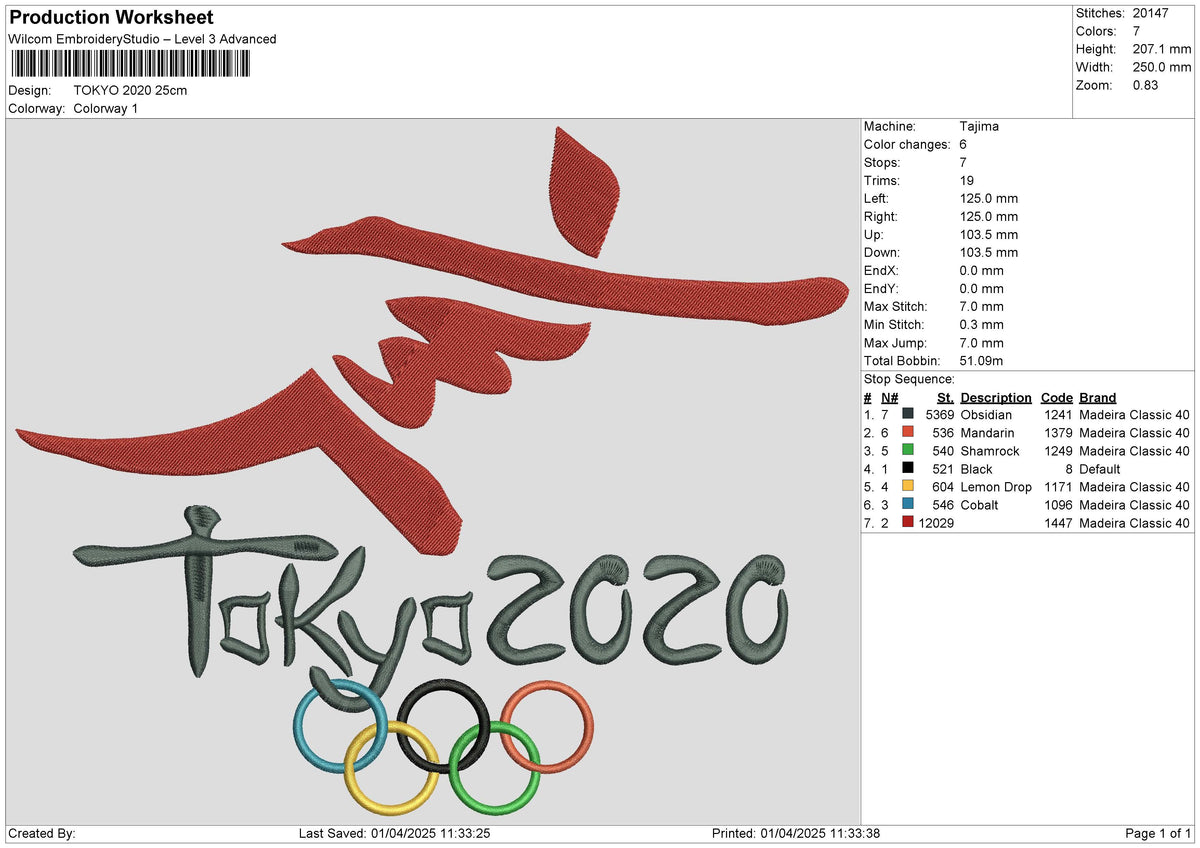Image resolution: width=1200 pixels, height=848 pixels.
Task: Click the stitch count '12029' in row 7
Action: (936, 523)
